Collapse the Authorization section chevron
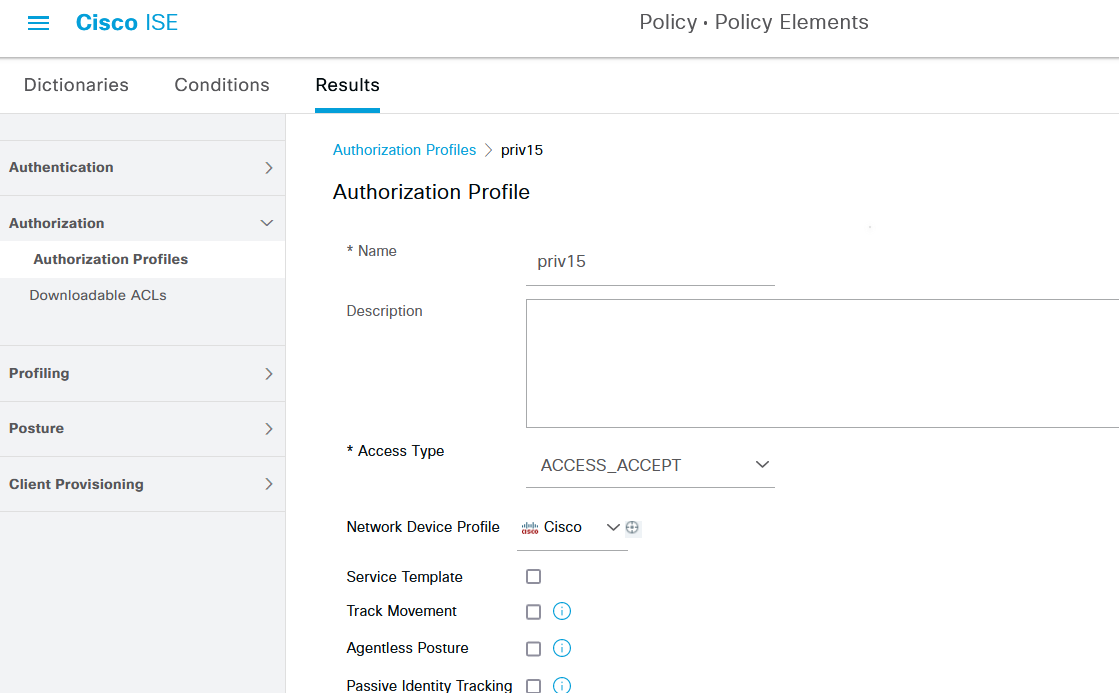This screenshot has height=693, width=1119. 267,223
